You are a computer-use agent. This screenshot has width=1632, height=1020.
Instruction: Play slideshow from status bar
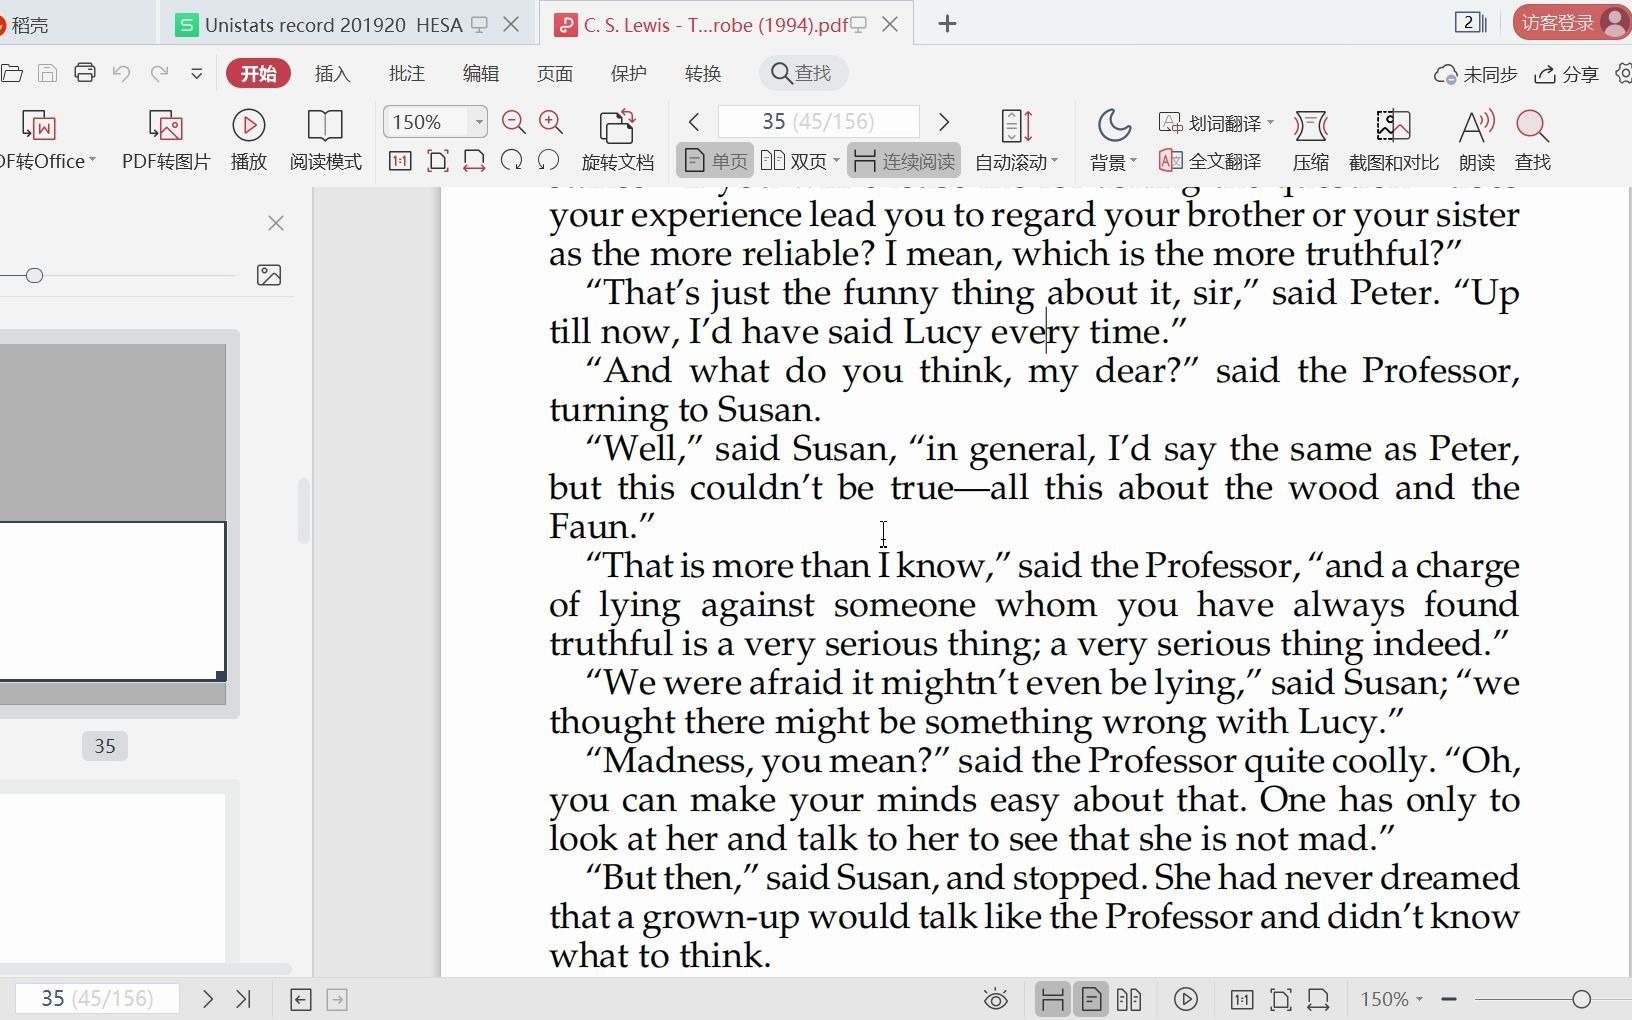[x=1186, y=999]
